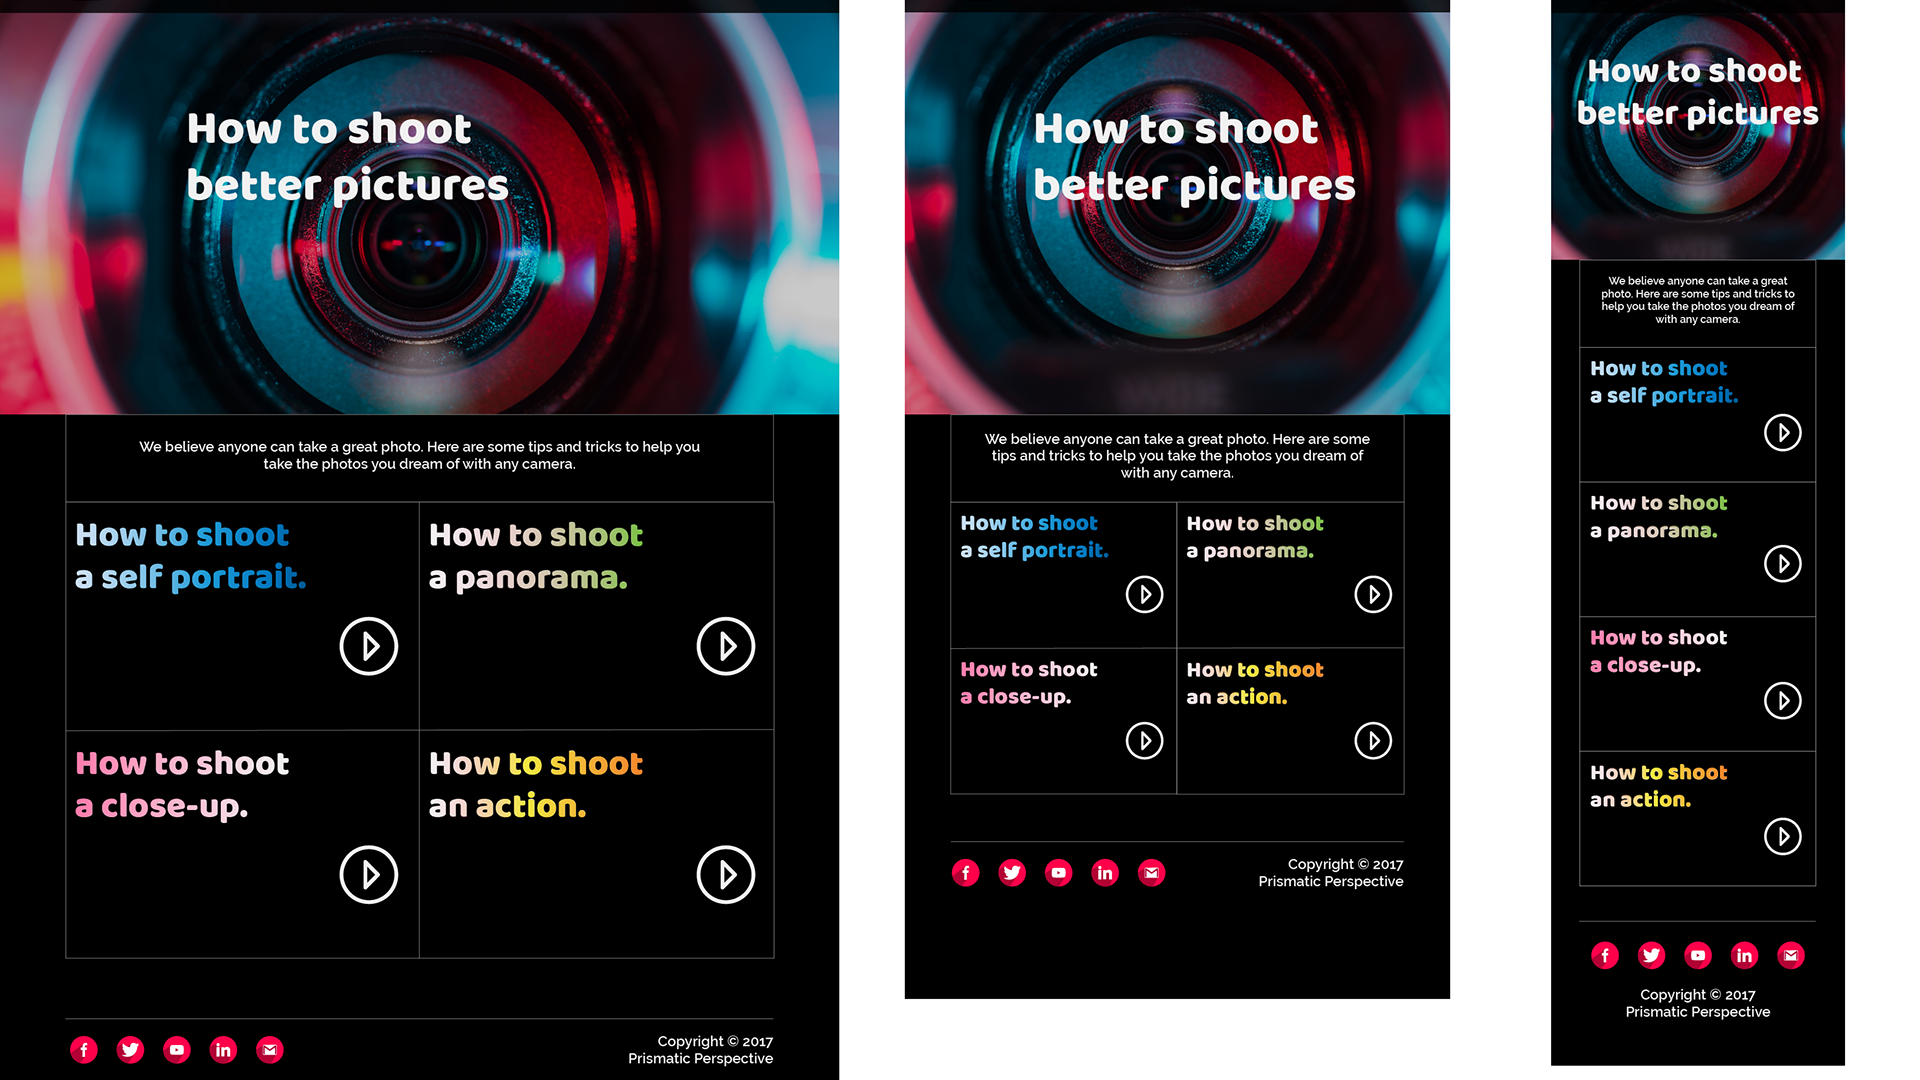Play panorama tutorial in desktop layout
The height and width of the screenshot is (1080, 1920).
(726, 646)
